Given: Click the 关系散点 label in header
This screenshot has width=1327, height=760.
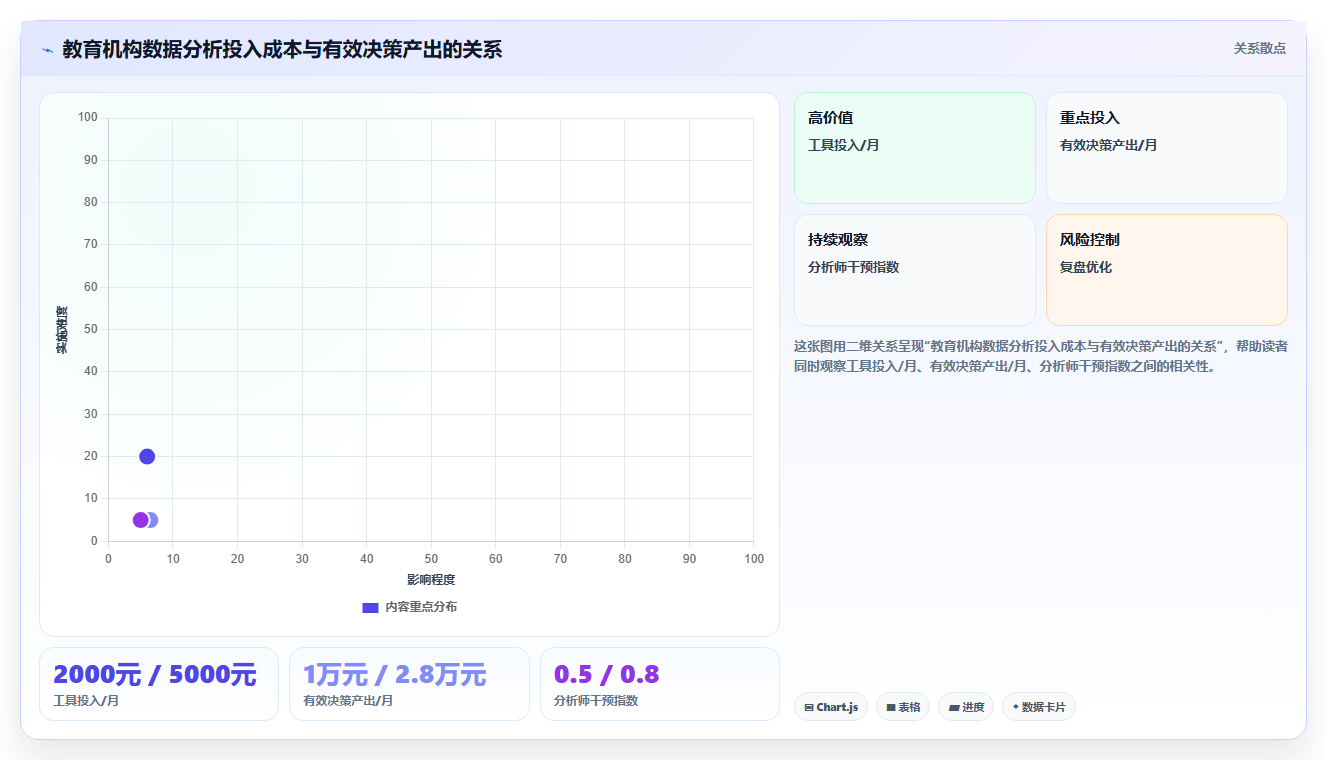Looking at the screenshot, I should (x=1259, y=48).
